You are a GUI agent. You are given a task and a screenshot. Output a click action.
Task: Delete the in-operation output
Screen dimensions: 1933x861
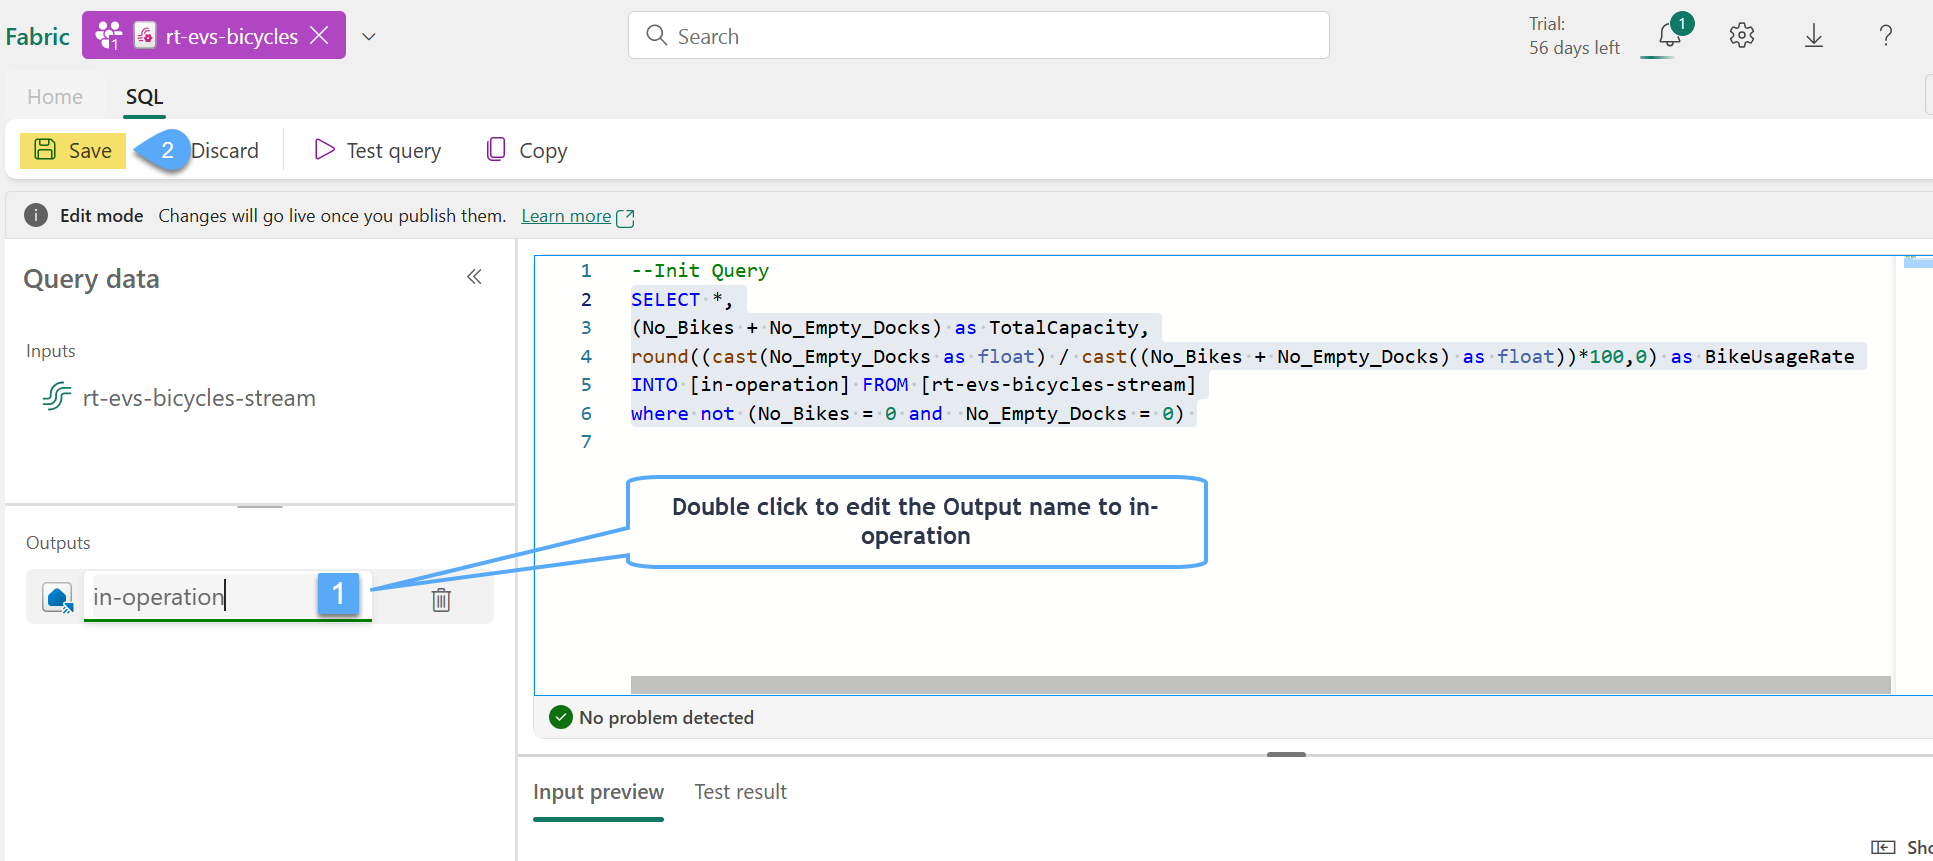(441, 599)
